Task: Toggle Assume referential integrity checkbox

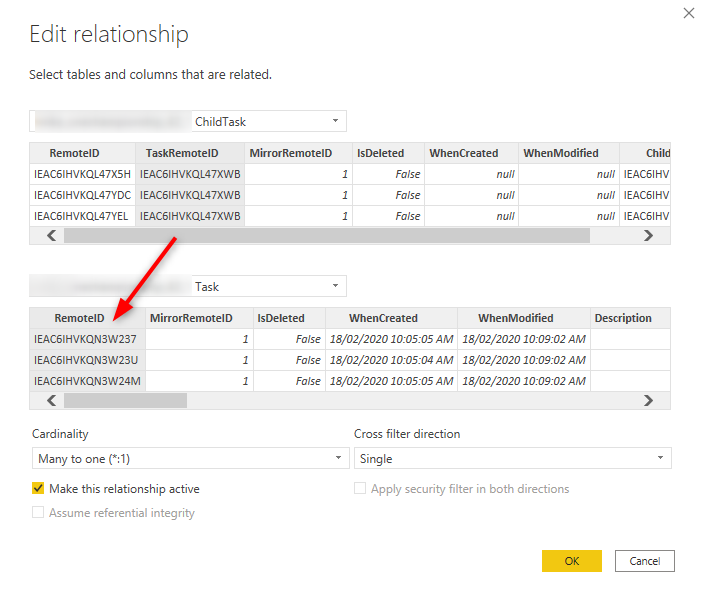Action: tap(38, 512)
